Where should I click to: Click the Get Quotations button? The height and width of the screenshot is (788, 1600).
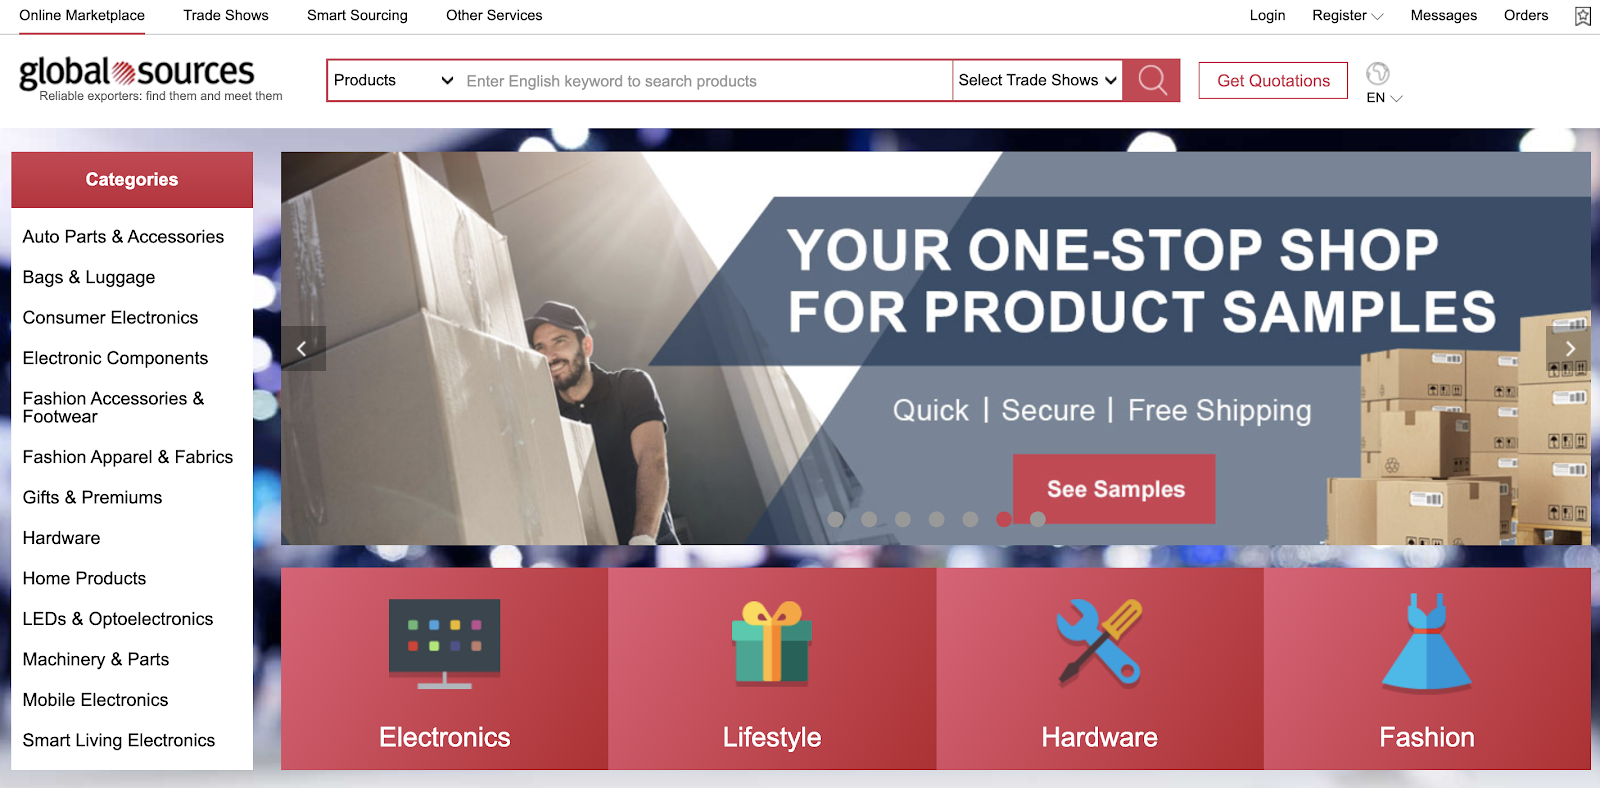(x=1273, y=81)
